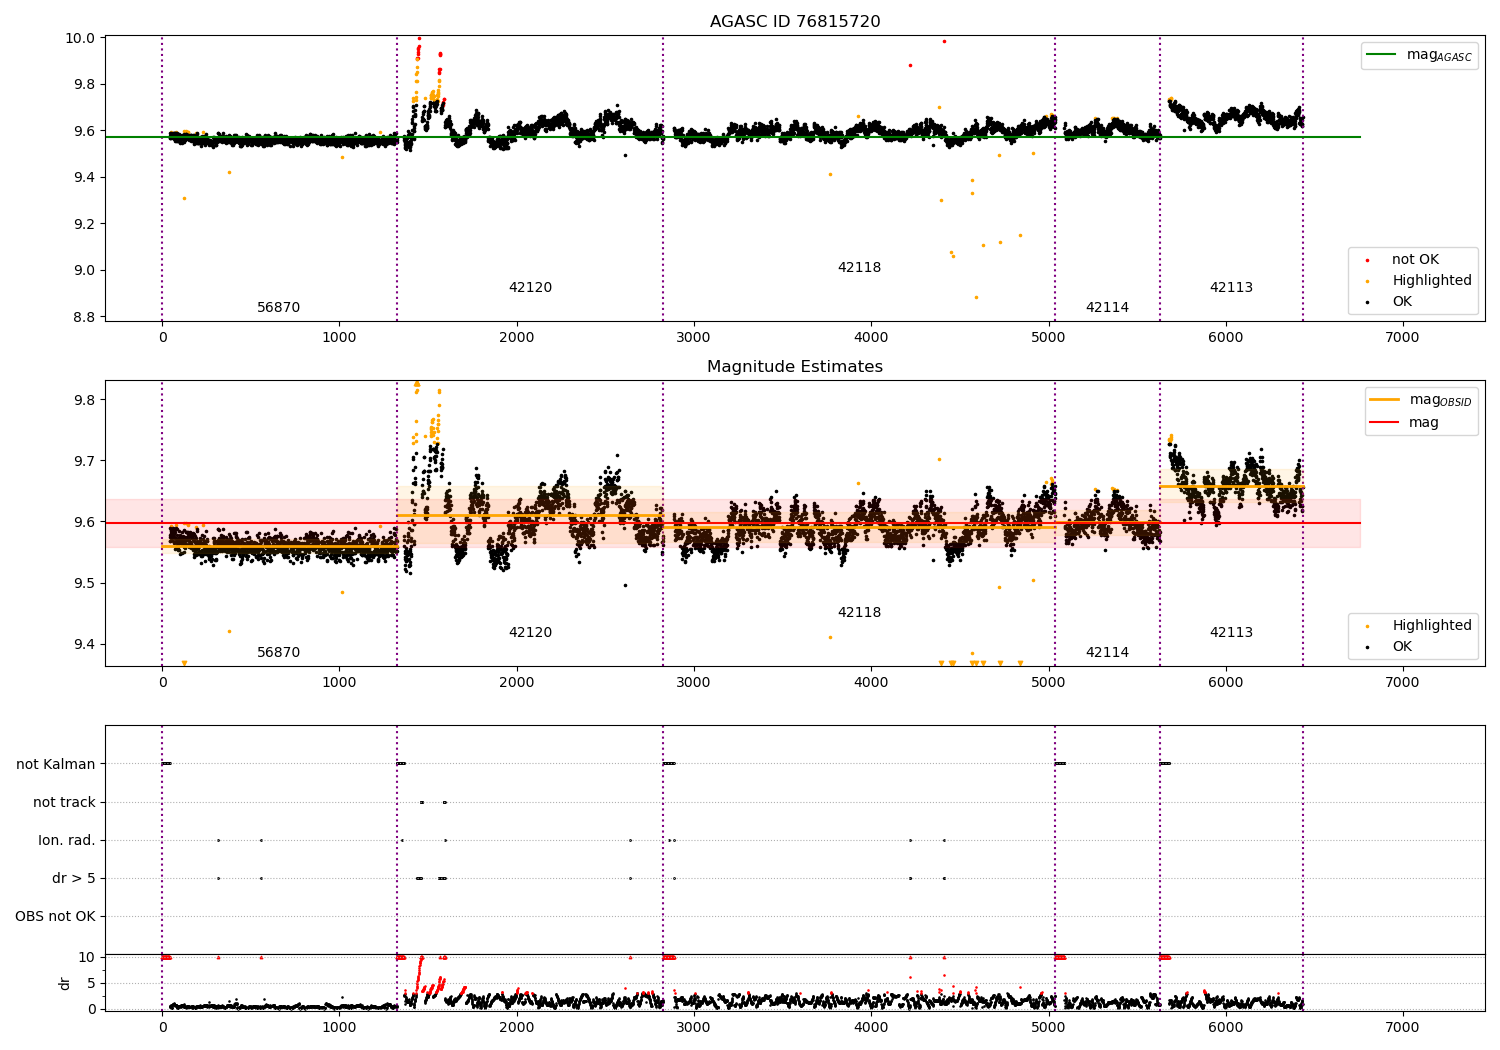
Task: Click the 10 tick label on the dr axis
Action: 87,957
